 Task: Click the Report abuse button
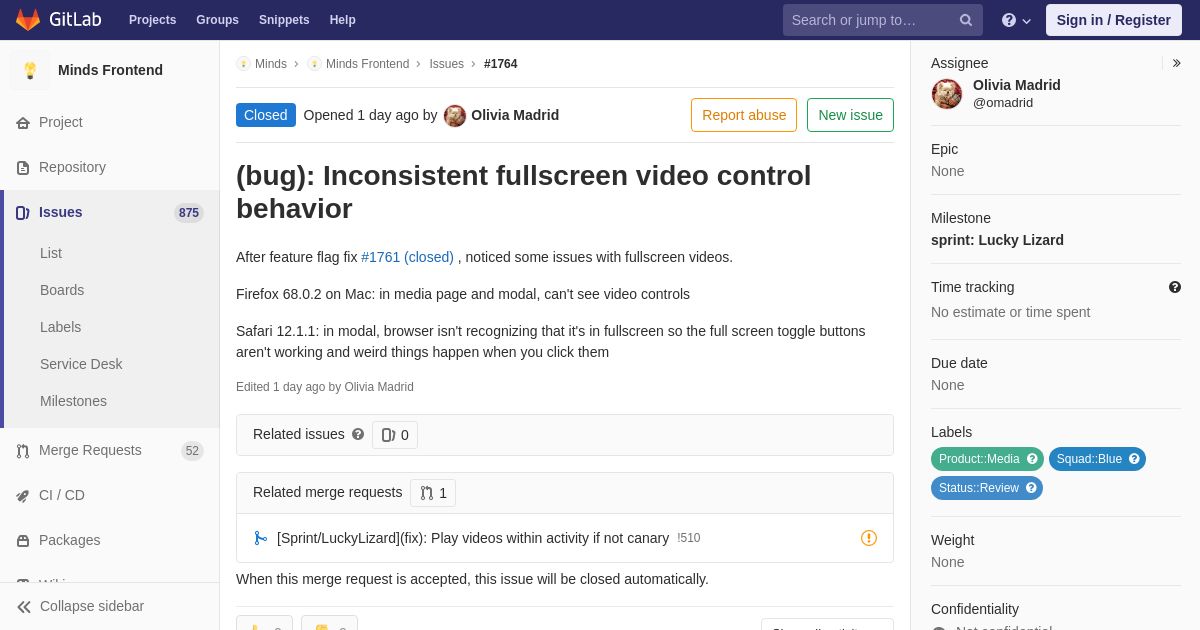(744, 115)
